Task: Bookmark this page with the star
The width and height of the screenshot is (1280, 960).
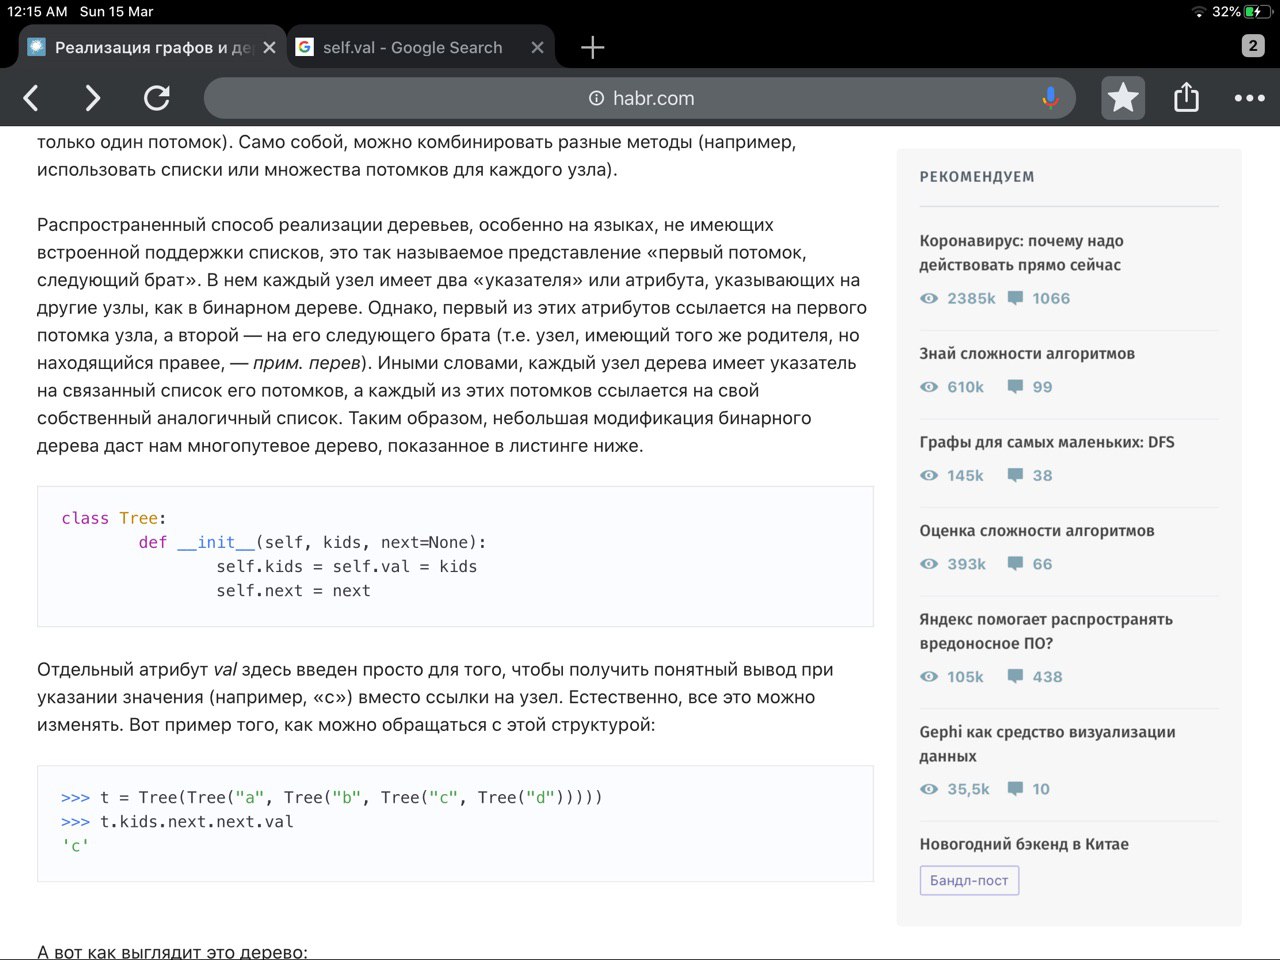Action: pyautogui.click(x=1123, y=98)
